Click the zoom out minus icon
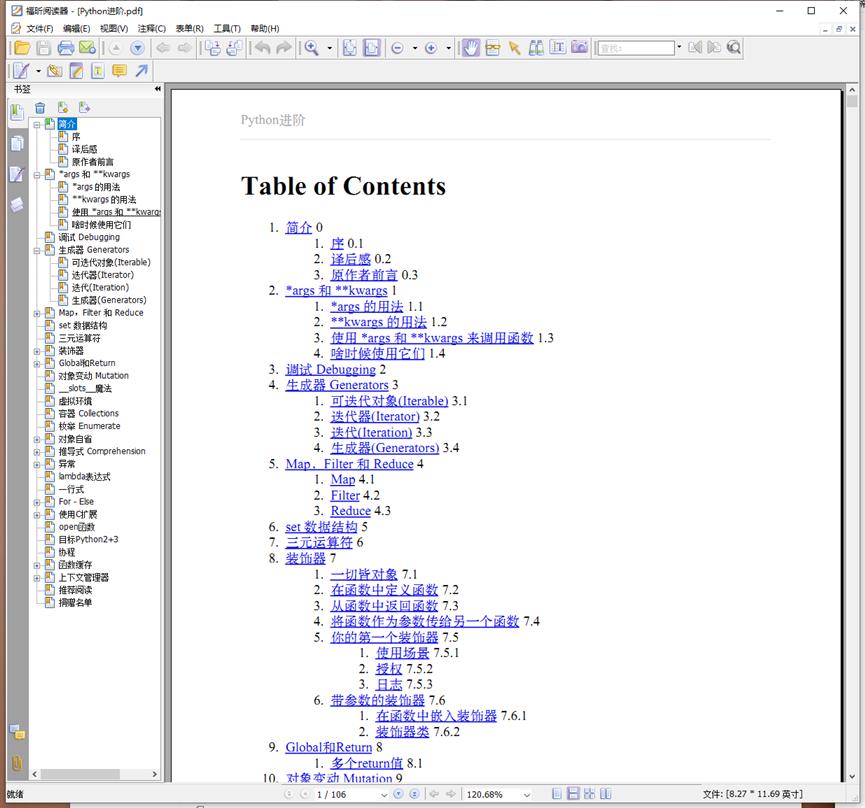The image size is (865, 808). (x=397, y=49)
